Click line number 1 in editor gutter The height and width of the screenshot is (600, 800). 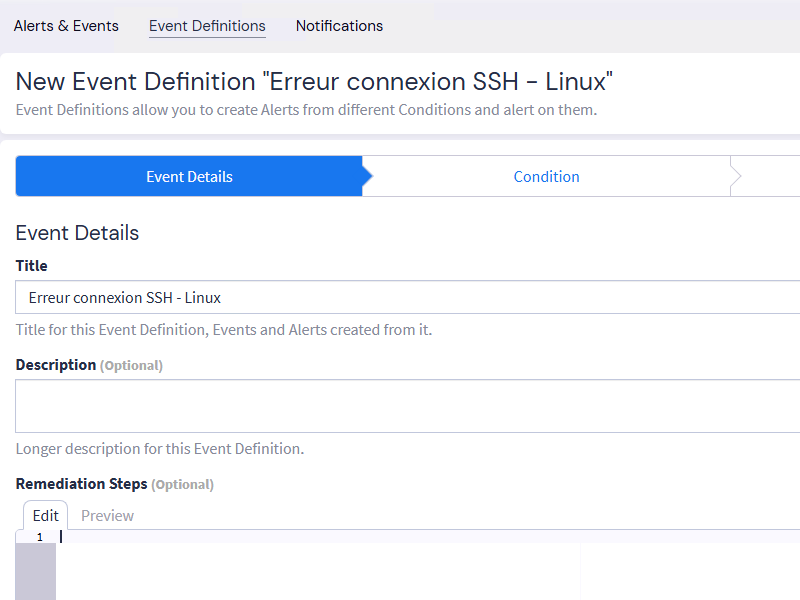click(x=39, y=537)
